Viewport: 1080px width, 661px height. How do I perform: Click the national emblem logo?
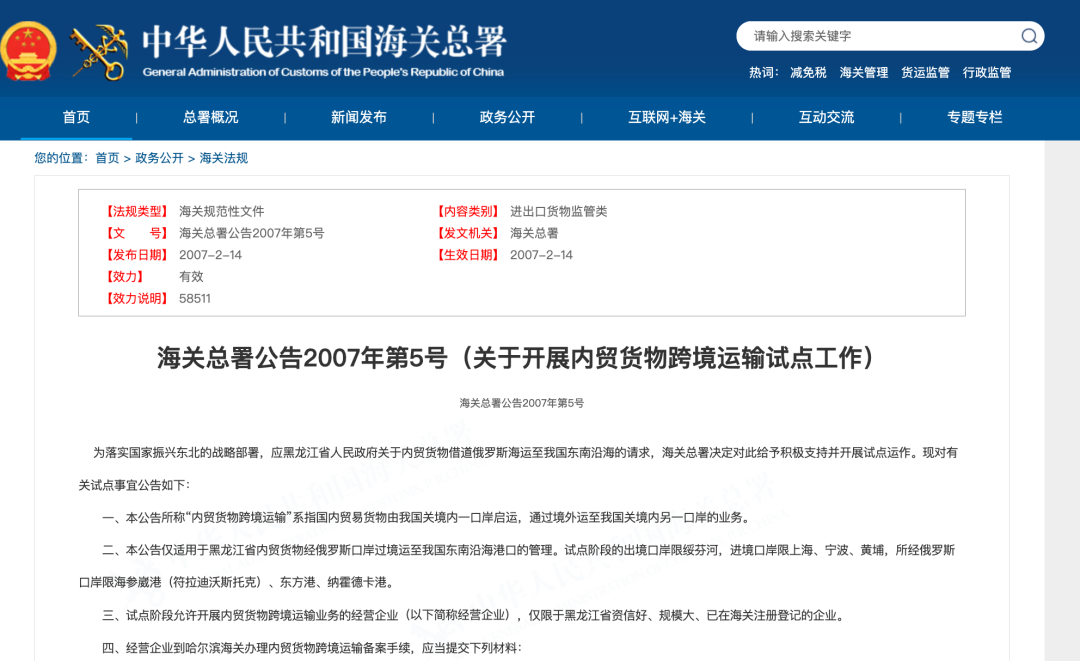(28, 51)
